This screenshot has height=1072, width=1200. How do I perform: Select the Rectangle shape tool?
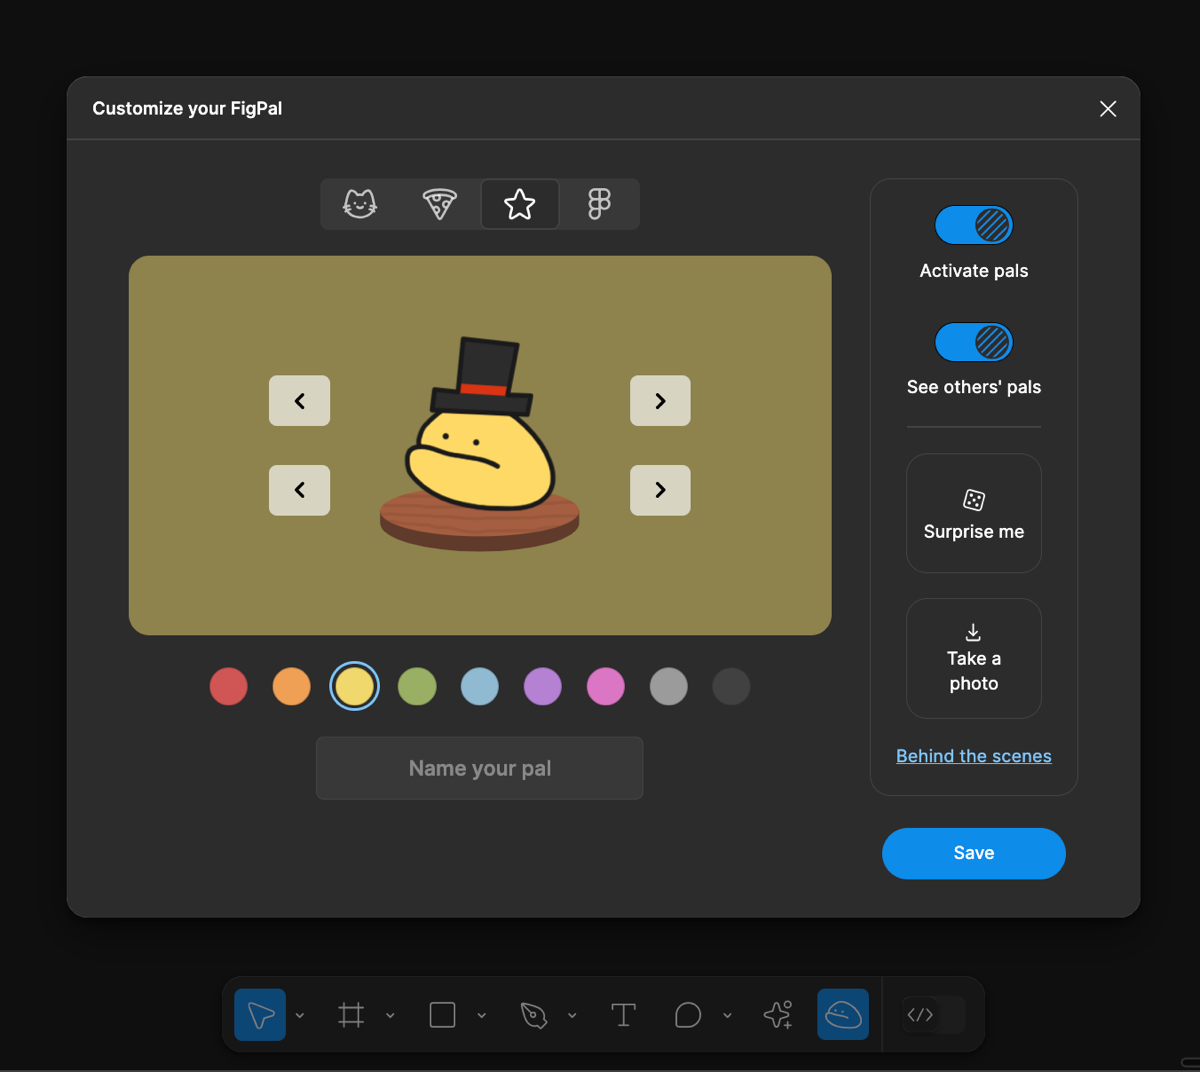point(442,1015)
